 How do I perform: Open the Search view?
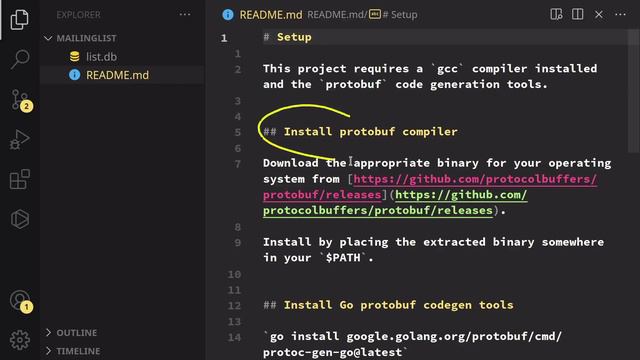pos(20,59)
